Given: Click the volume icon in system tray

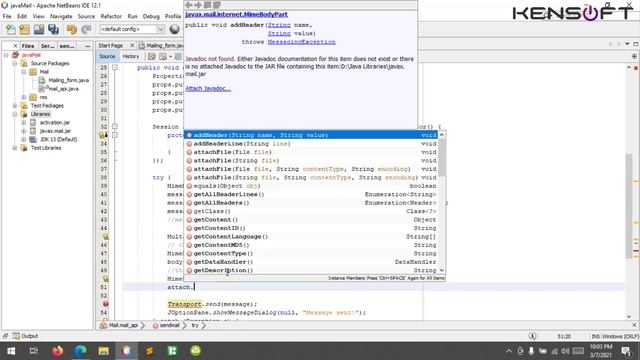Looking at the screenshot, I should click(x=565, y=351).
